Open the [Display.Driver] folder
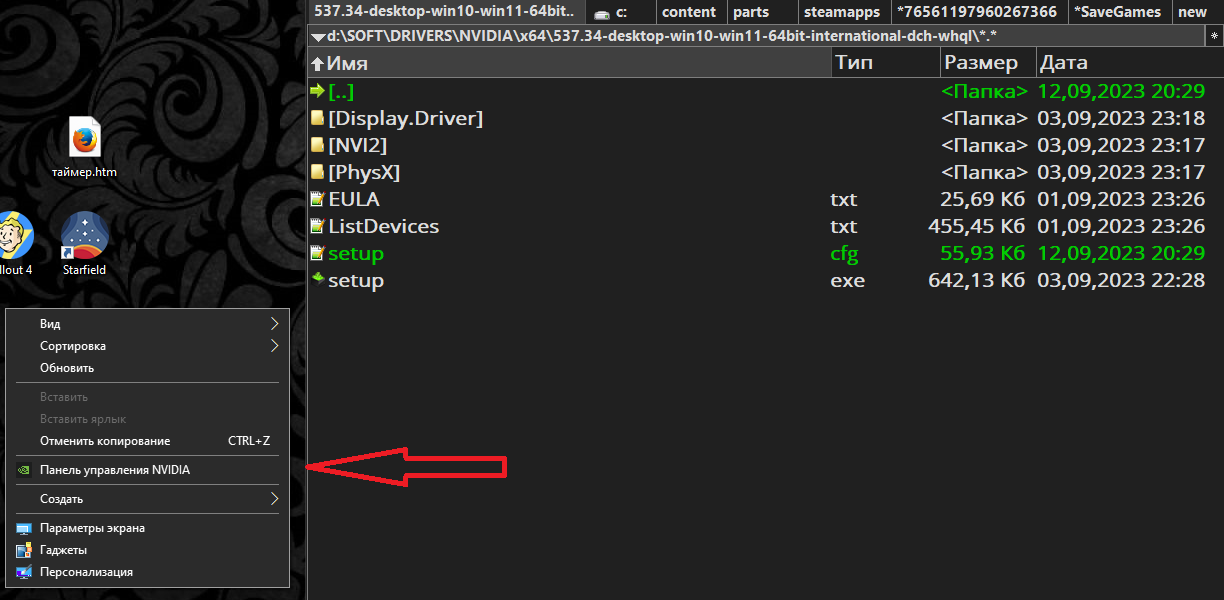This screenshot has height=600, width=1224. coord(405,119)
